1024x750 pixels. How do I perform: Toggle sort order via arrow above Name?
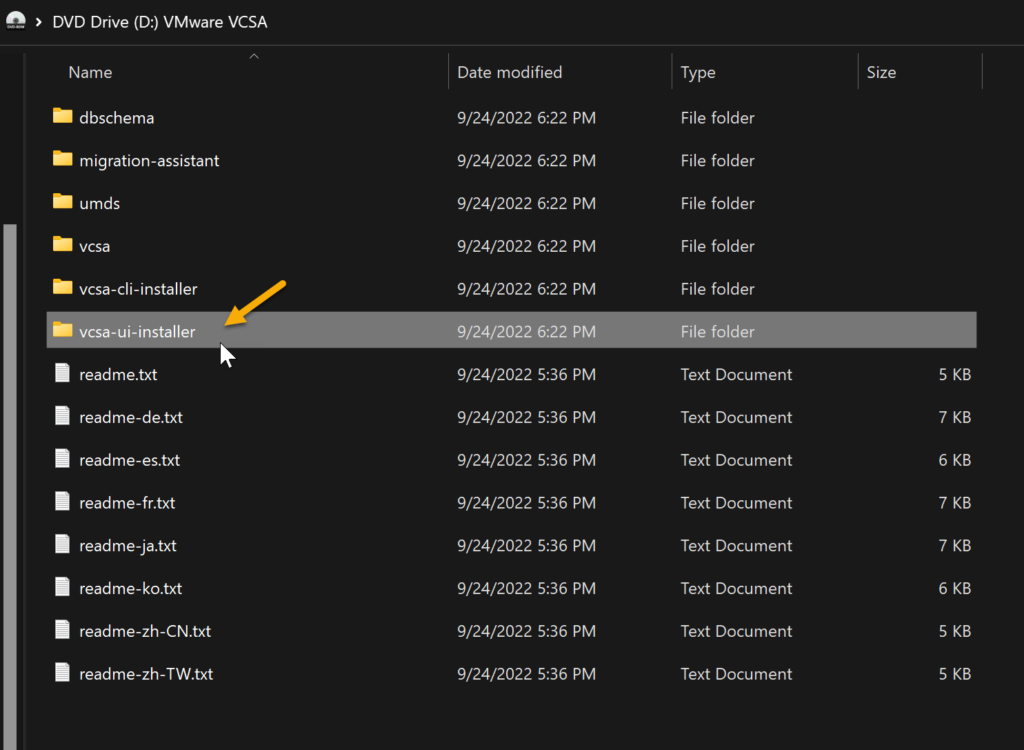[254, 56]
